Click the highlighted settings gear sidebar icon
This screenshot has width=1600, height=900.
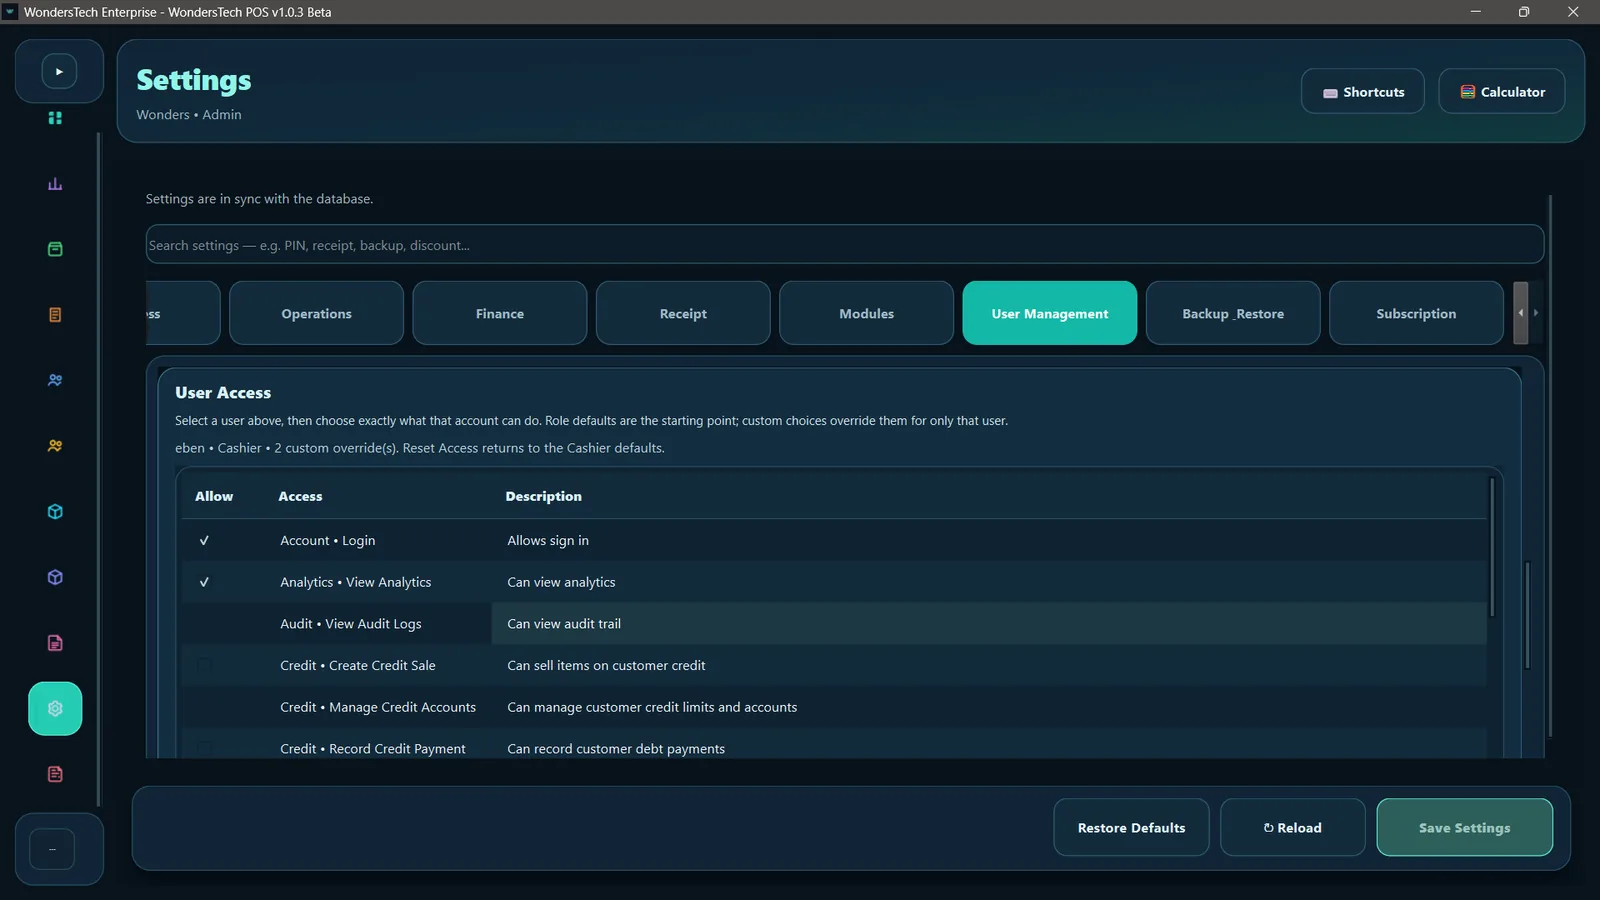click(x=55, y=709)
